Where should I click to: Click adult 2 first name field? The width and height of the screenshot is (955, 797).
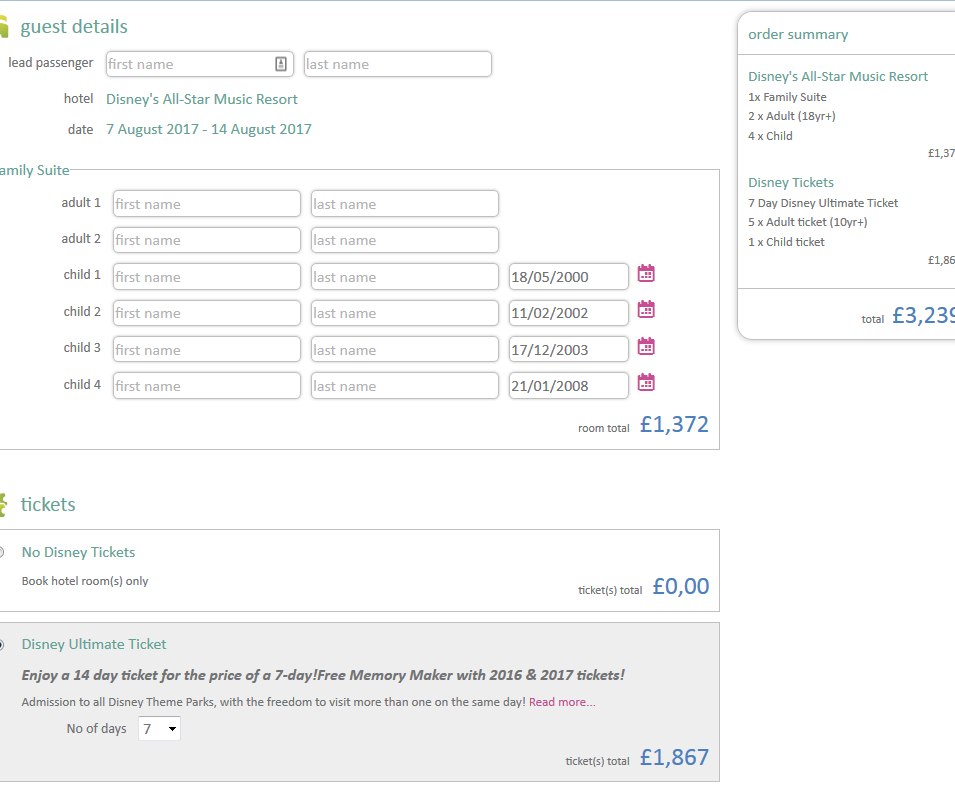pos(206,240)
